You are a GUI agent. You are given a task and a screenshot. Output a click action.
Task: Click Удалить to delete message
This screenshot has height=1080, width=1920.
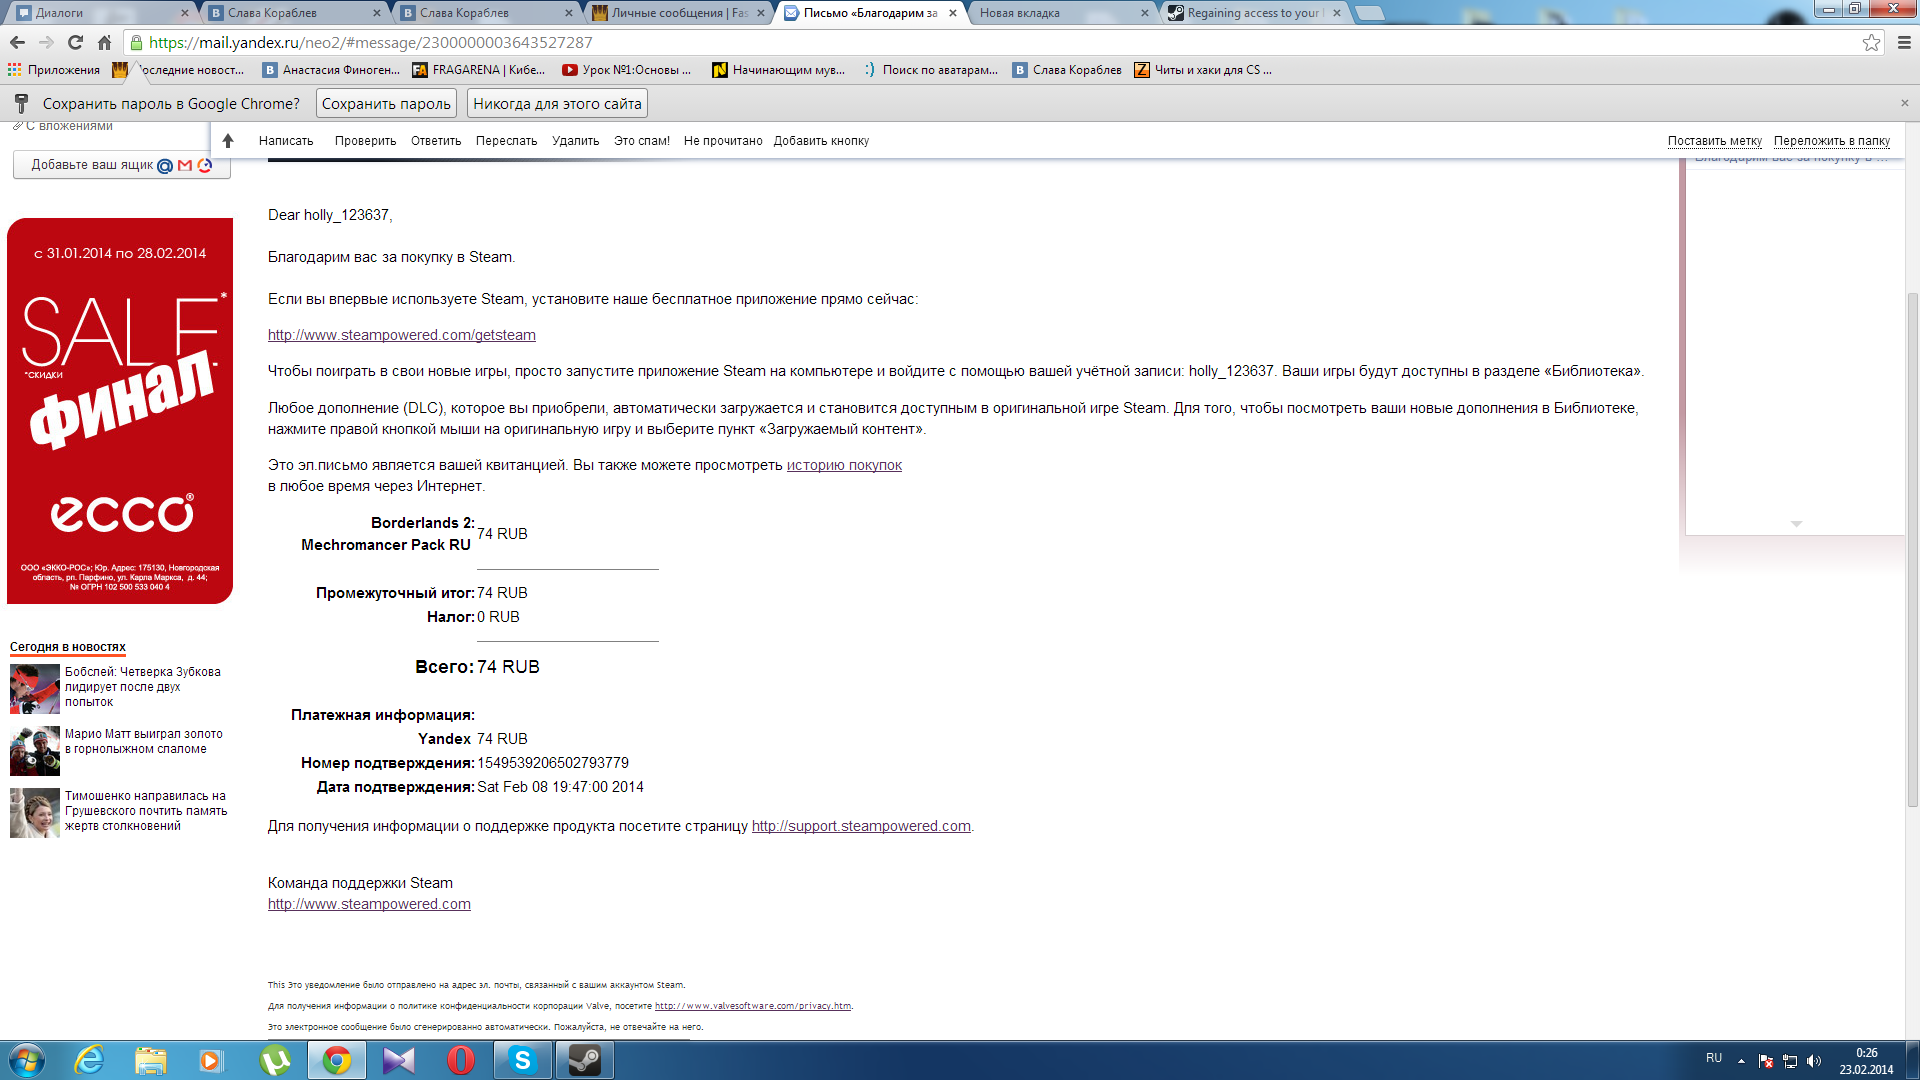pos(575,141)
